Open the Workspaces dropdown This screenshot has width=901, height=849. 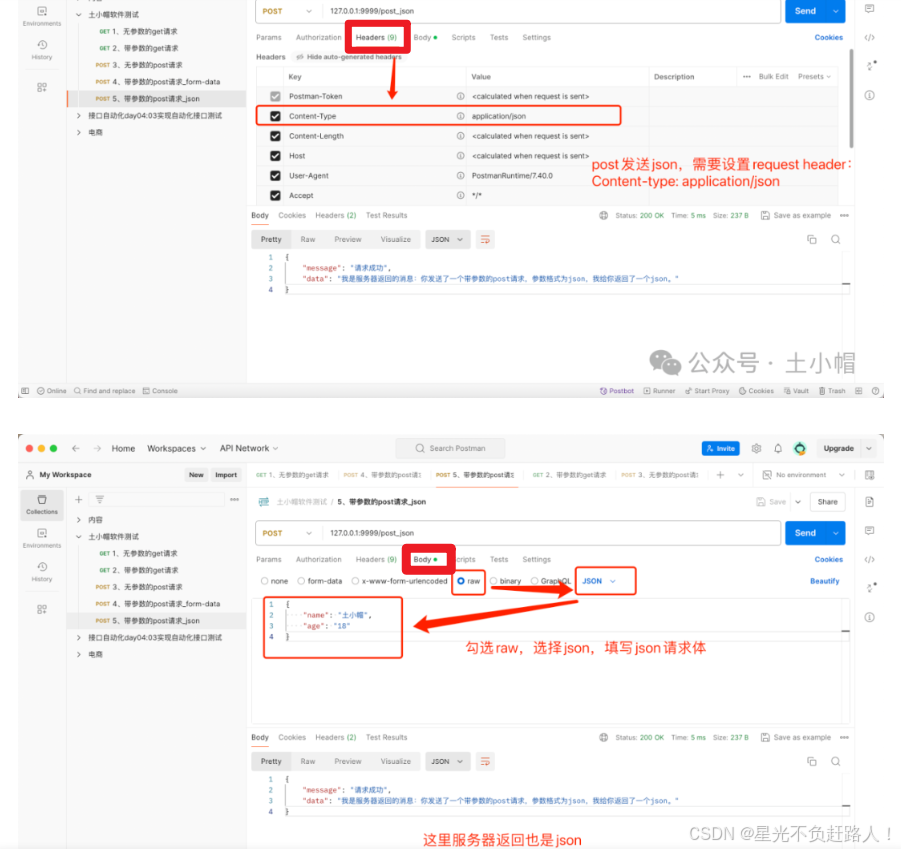pyautogui.click(x=176, y=449)
